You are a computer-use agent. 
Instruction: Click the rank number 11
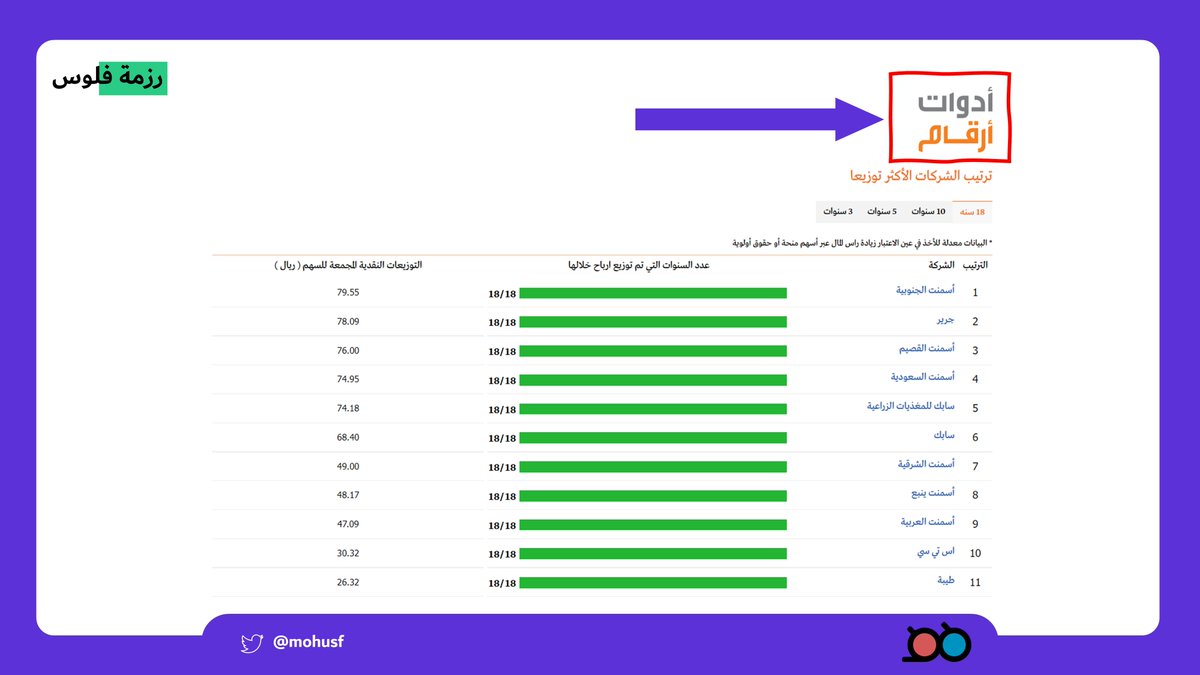click(975, 582)
